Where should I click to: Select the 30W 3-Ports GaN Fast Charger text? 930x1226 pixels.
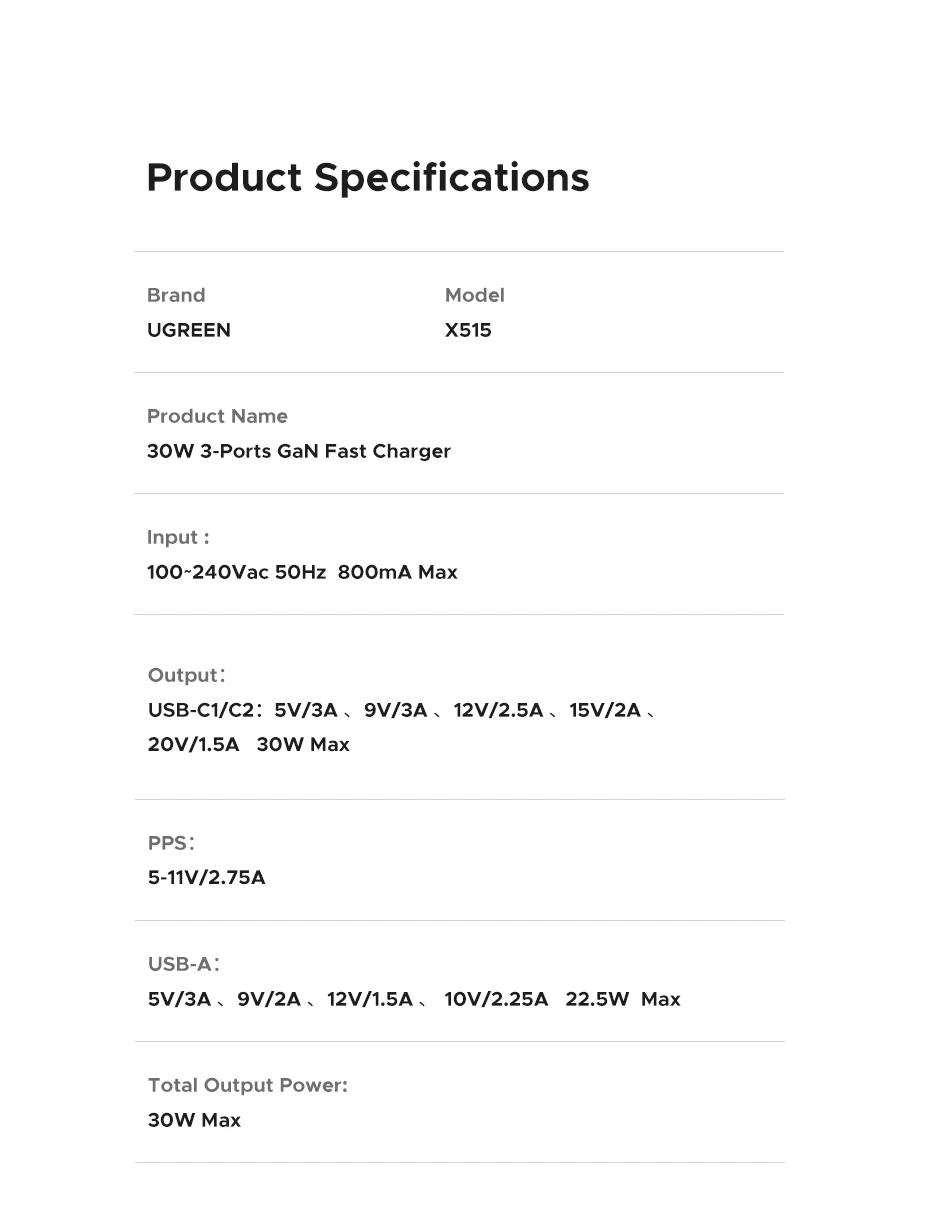pos(299,451)
